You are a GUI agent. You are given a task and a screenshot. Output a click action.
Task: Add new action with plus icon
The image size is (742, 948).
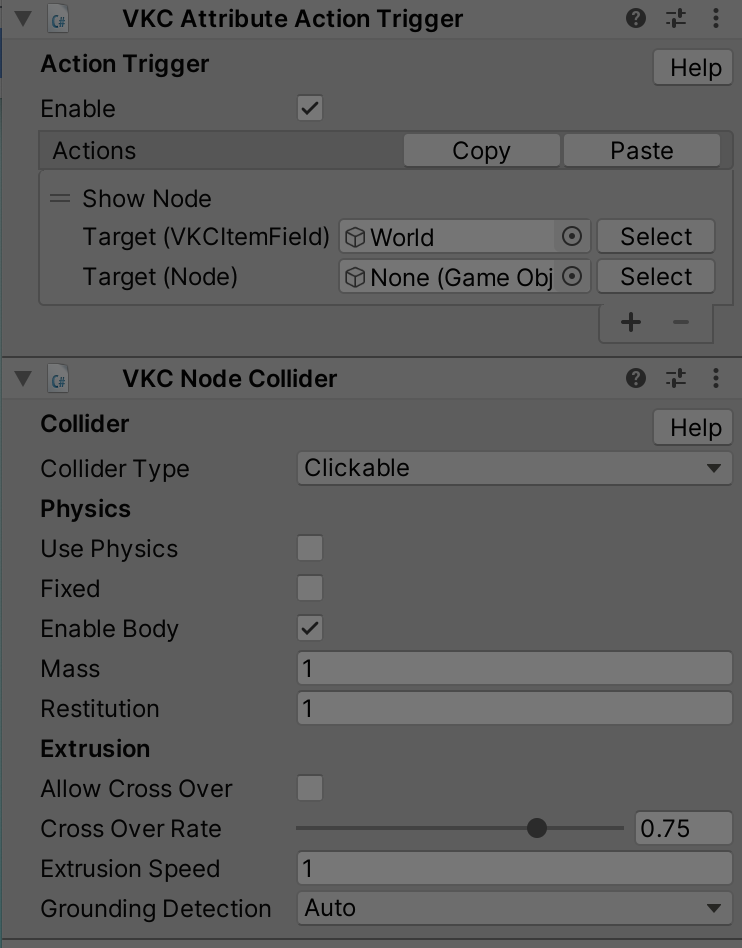coord(631,322)
